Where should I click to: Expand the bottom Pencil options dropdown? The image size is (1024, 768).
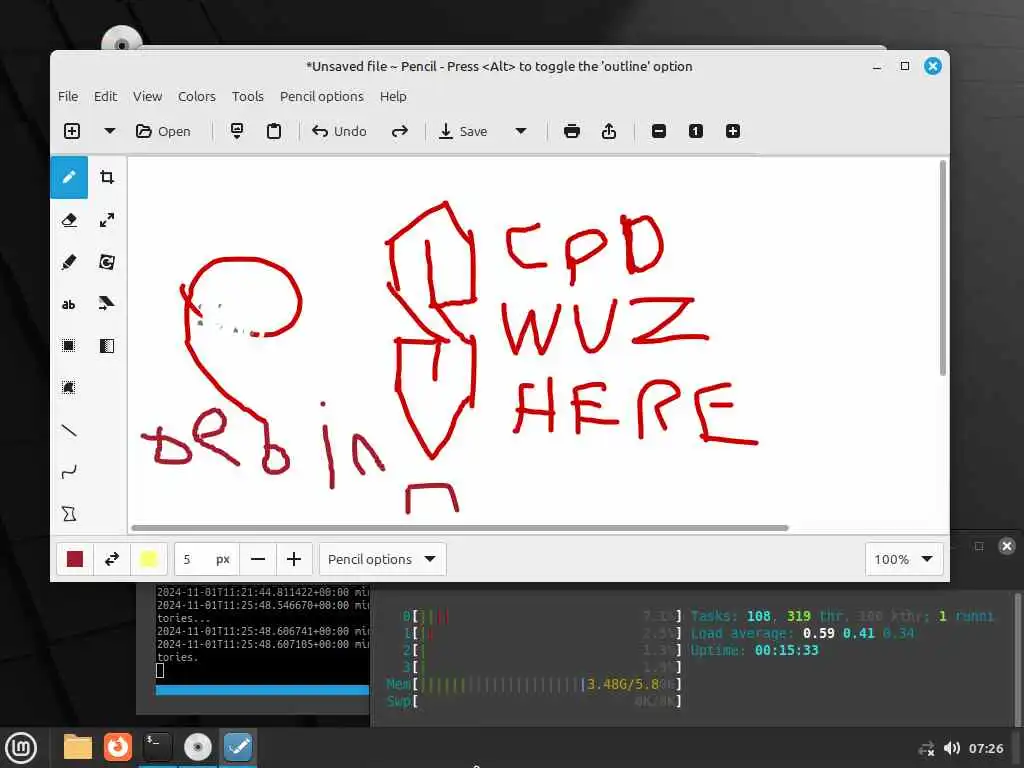coord(382,559)
